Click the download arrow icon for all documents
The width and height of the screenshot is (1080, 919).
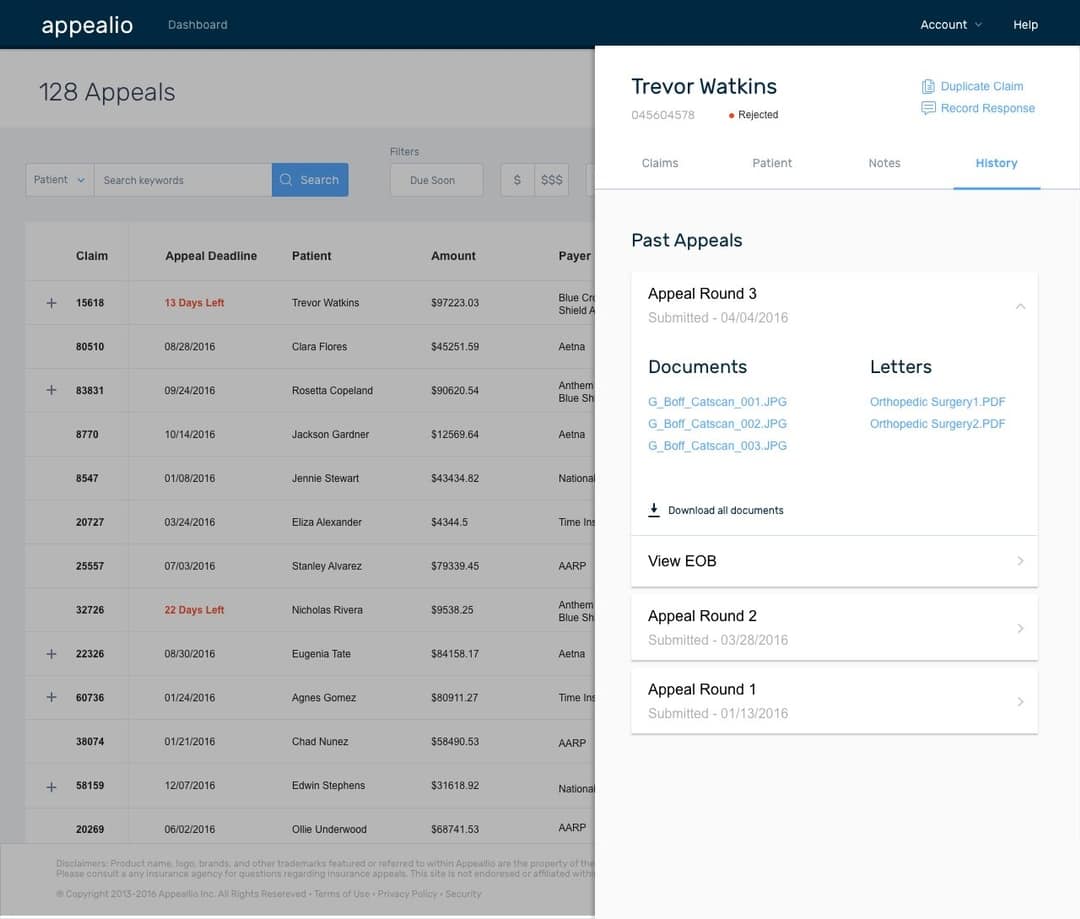[654, 510]
